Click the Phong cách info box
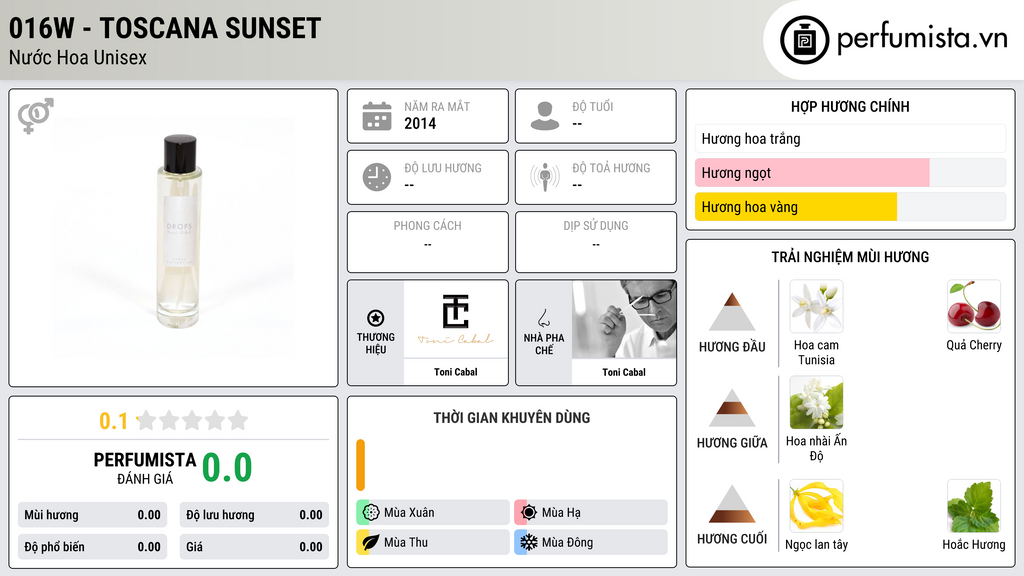The height and width of the screenshot is (576, 1024). point(428,242)
